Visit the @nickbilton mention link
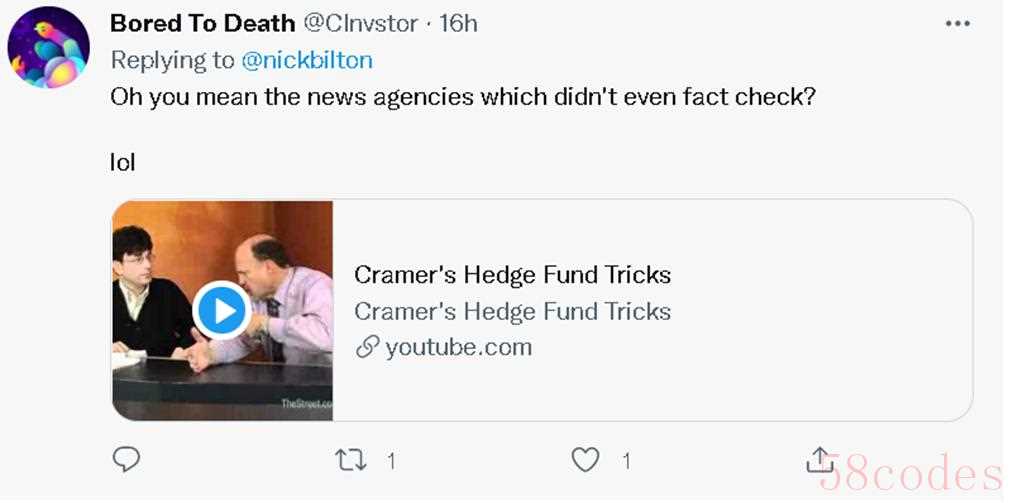Image resolution: width=1018 pixels, height=503 pixels. pyautogui.click(x=307, y=60)
